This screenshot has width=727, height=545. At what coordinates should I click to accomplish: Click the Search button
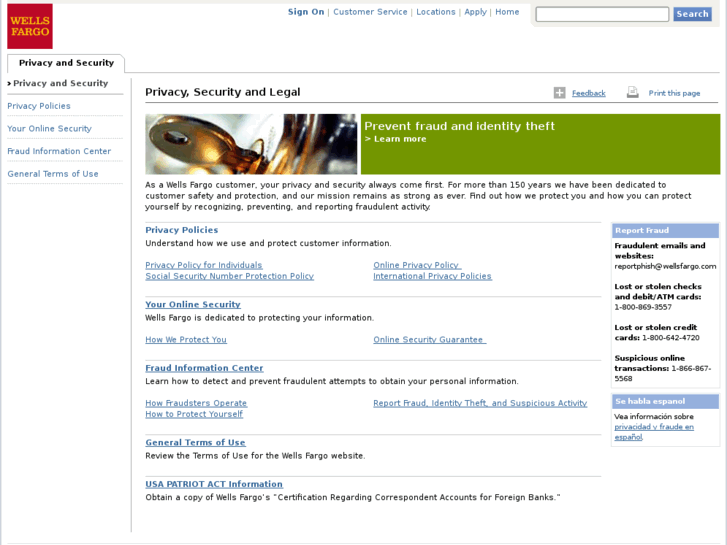(692, 14)
